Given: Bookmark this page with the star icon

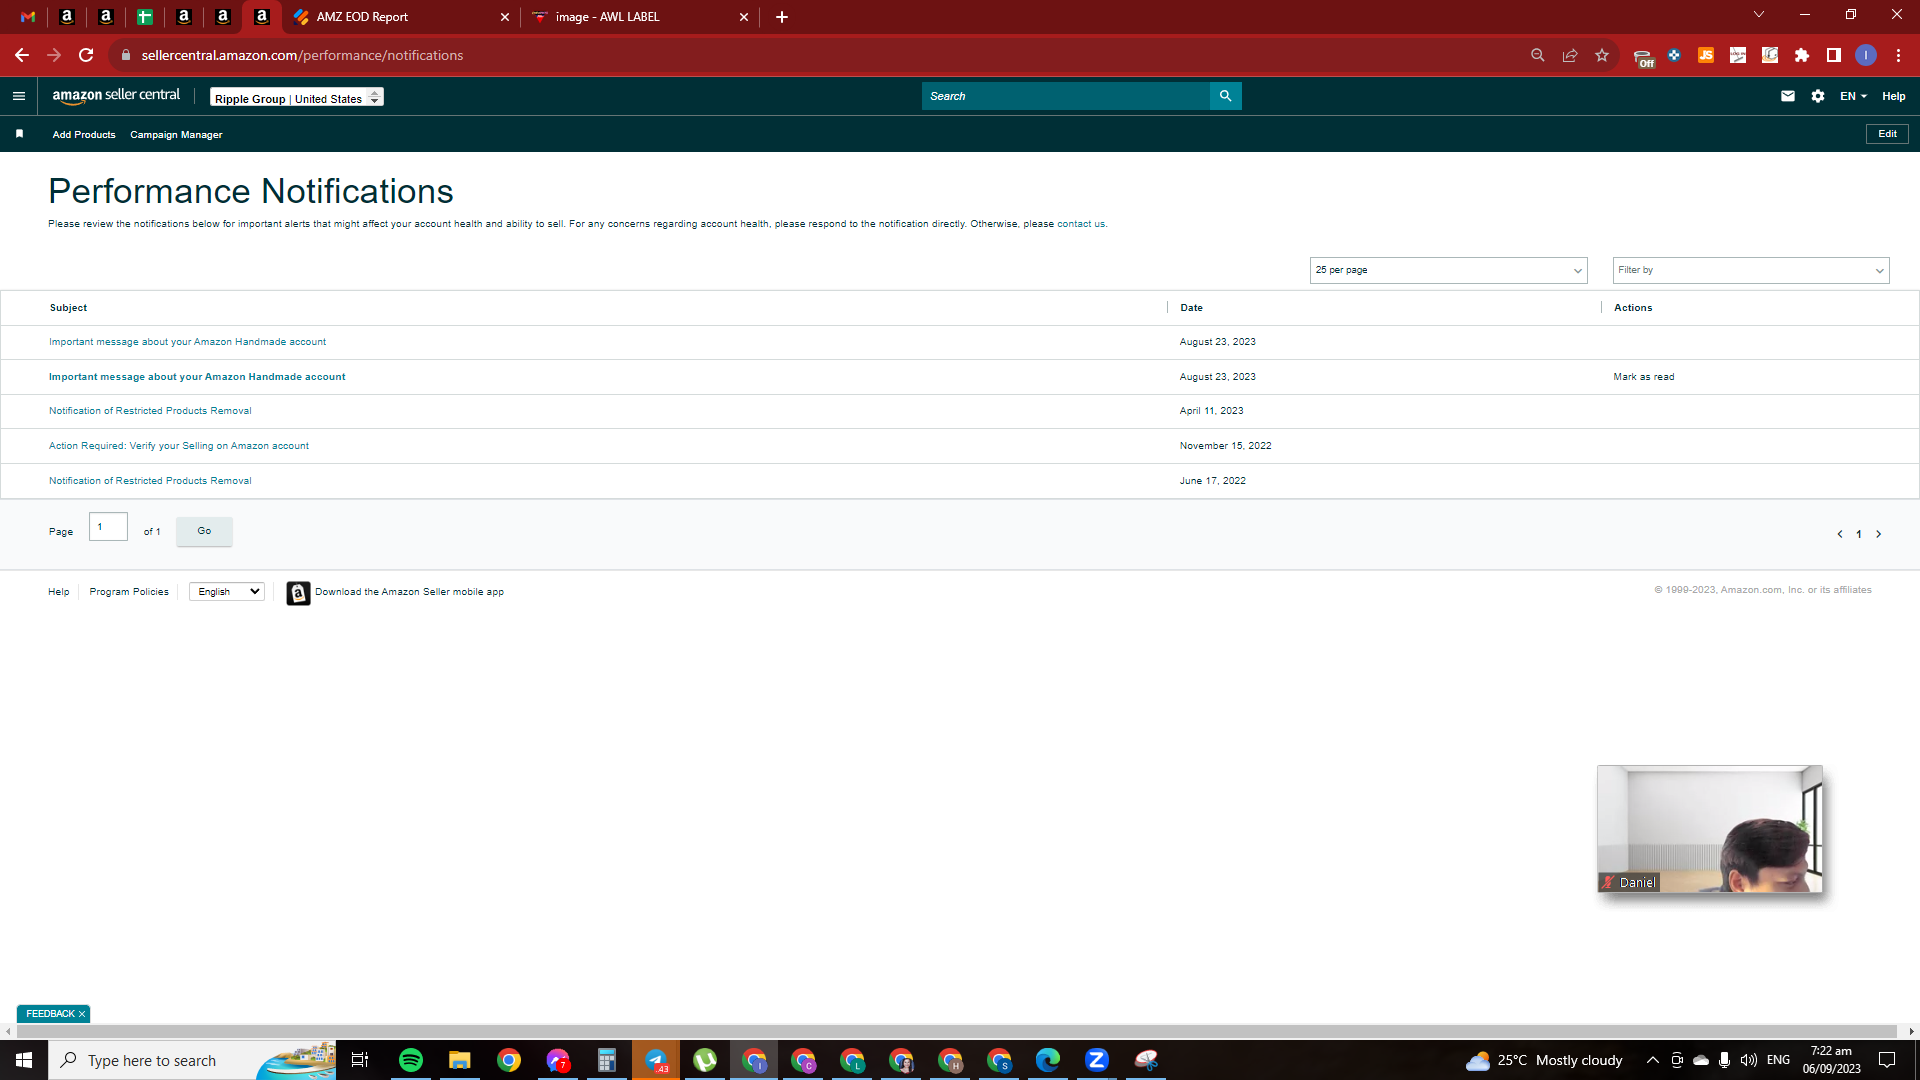Looking at the screenshot, I should pos(1602,55).
